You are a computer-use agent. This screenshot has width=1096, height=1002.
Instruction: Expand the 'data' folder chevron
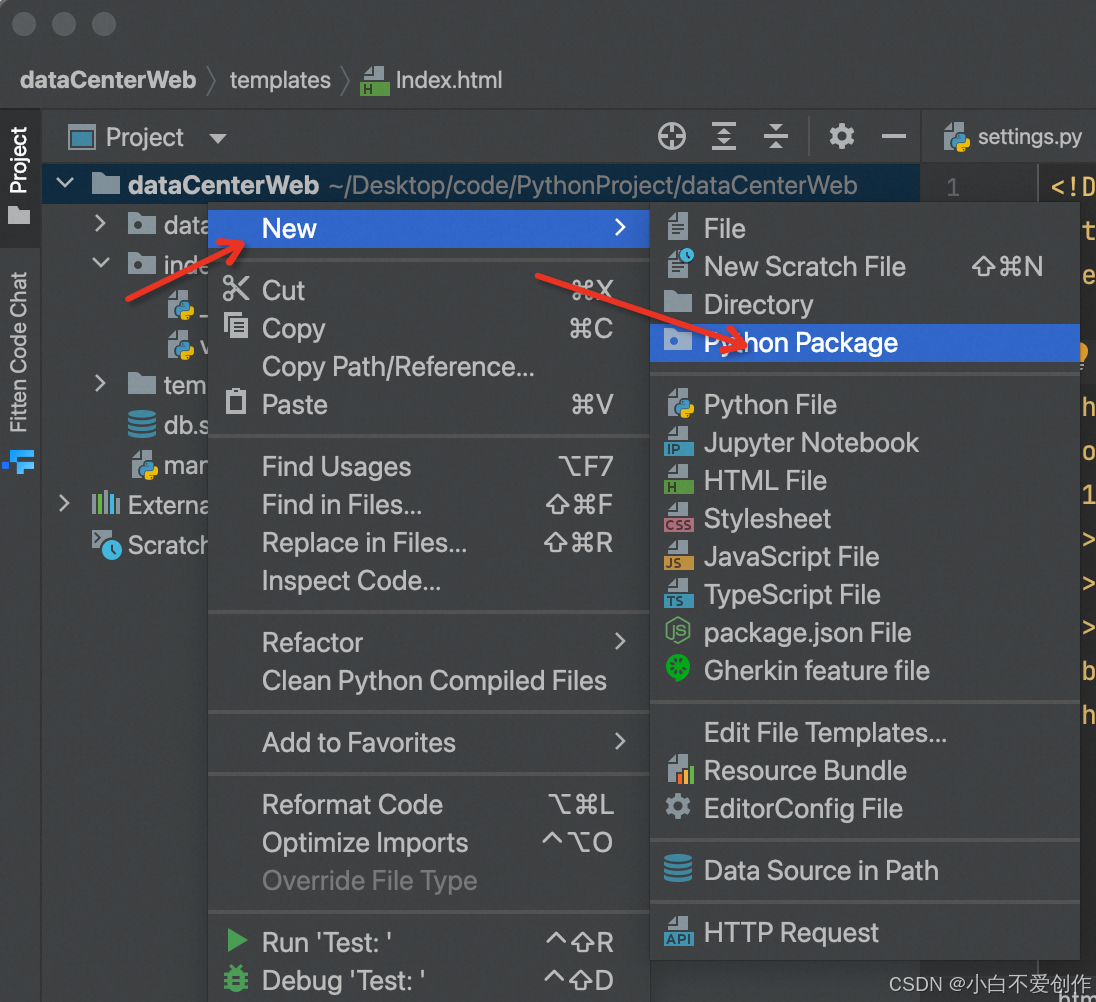point(100,224)
